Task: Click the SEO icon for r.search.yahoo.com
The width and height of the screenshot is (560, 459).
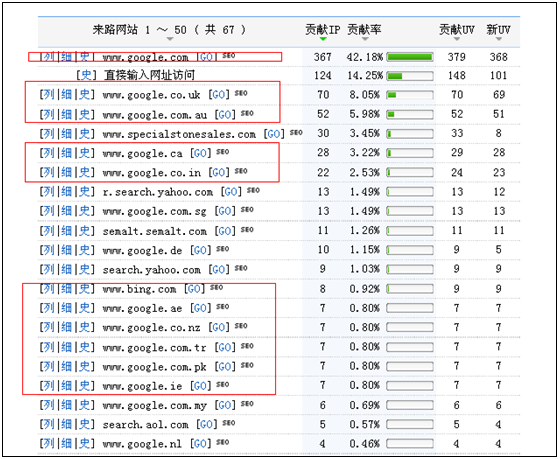Action: [253, 190]
